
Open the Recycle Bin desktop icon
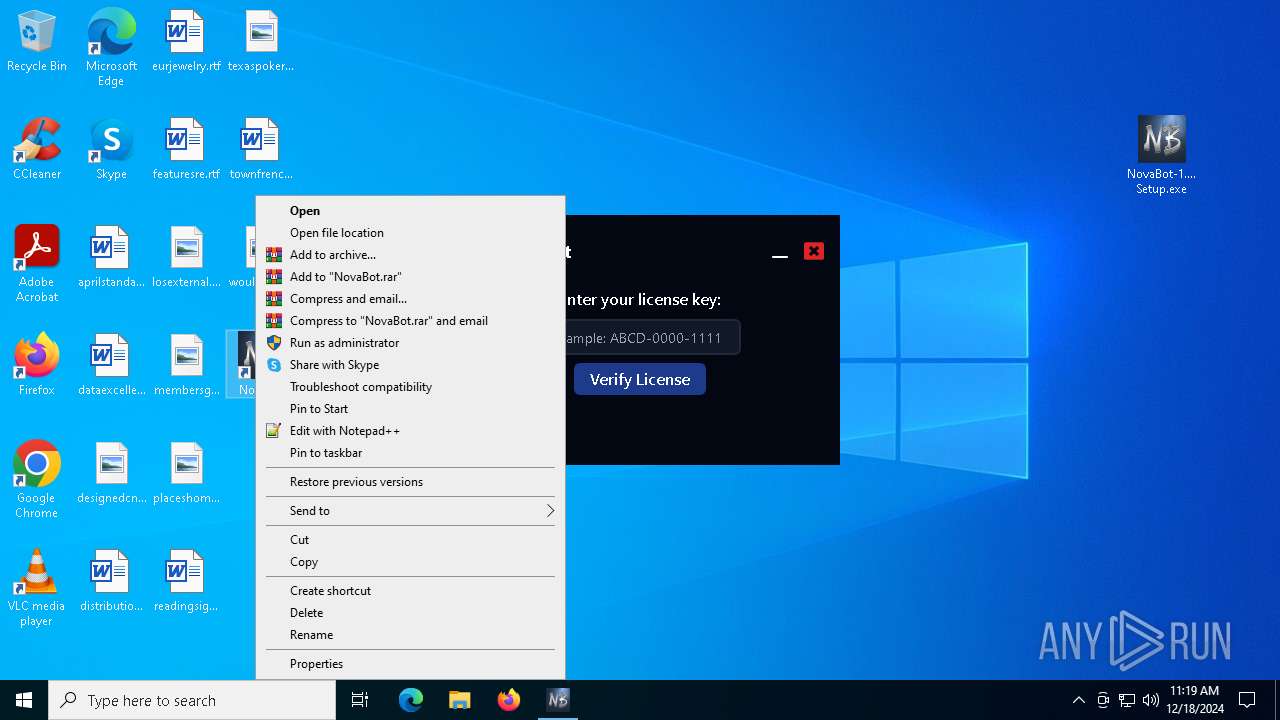tap(37, 42)
